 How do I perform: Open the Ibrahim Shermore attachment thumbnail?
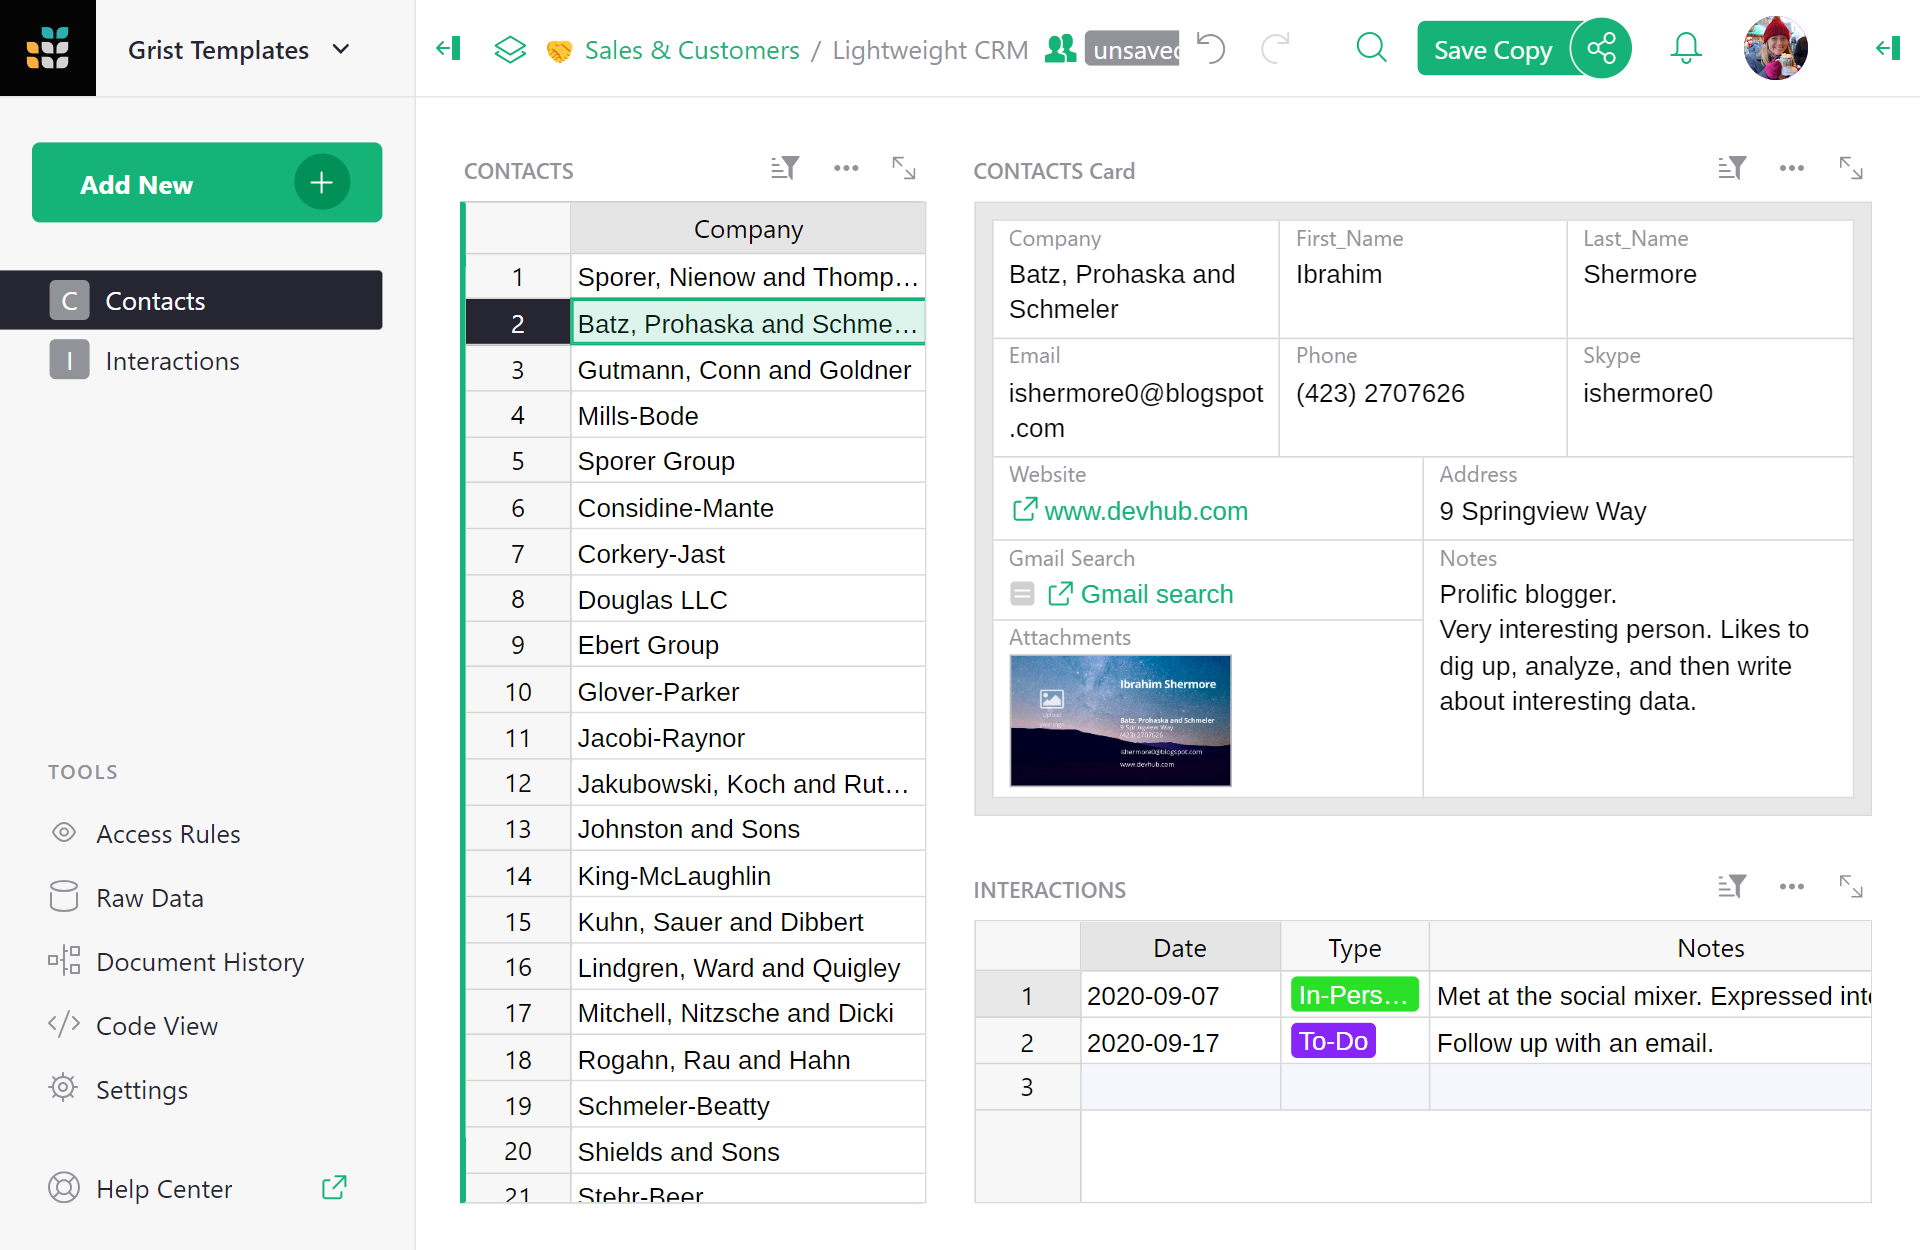[1120, 720]
